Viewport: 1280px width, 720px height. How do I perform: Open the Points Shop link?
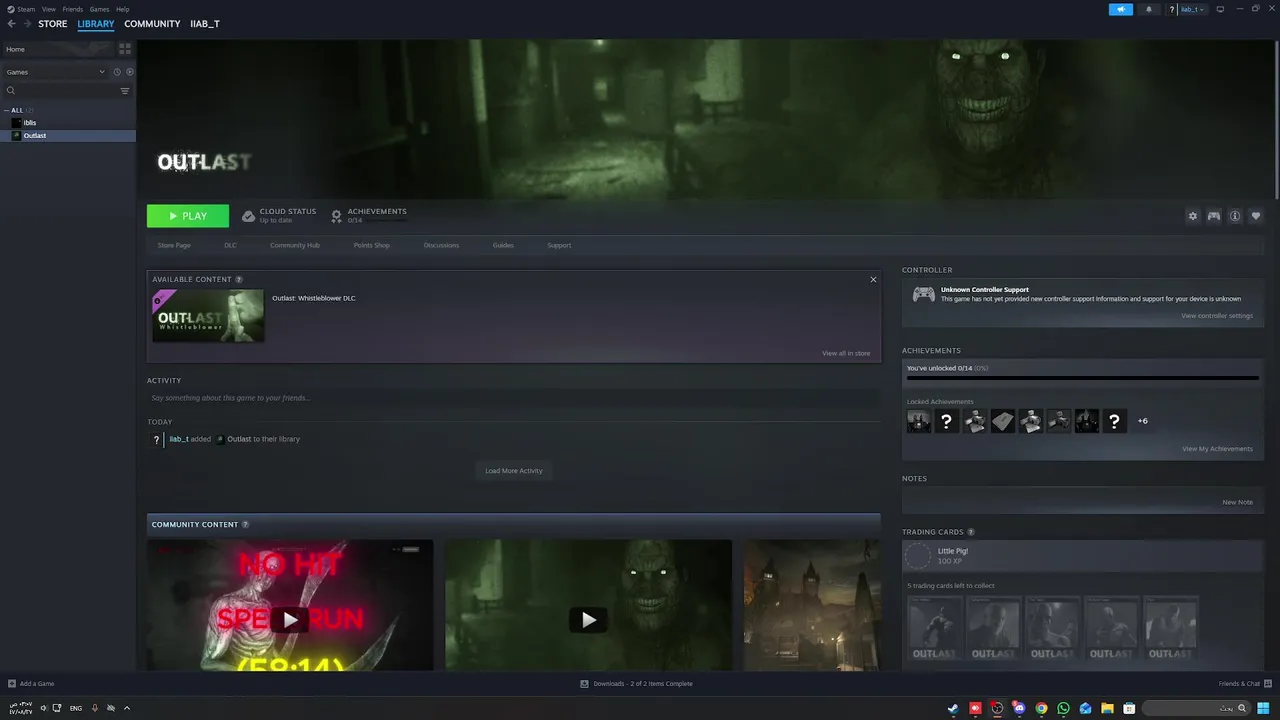click(x=371, y=245)
